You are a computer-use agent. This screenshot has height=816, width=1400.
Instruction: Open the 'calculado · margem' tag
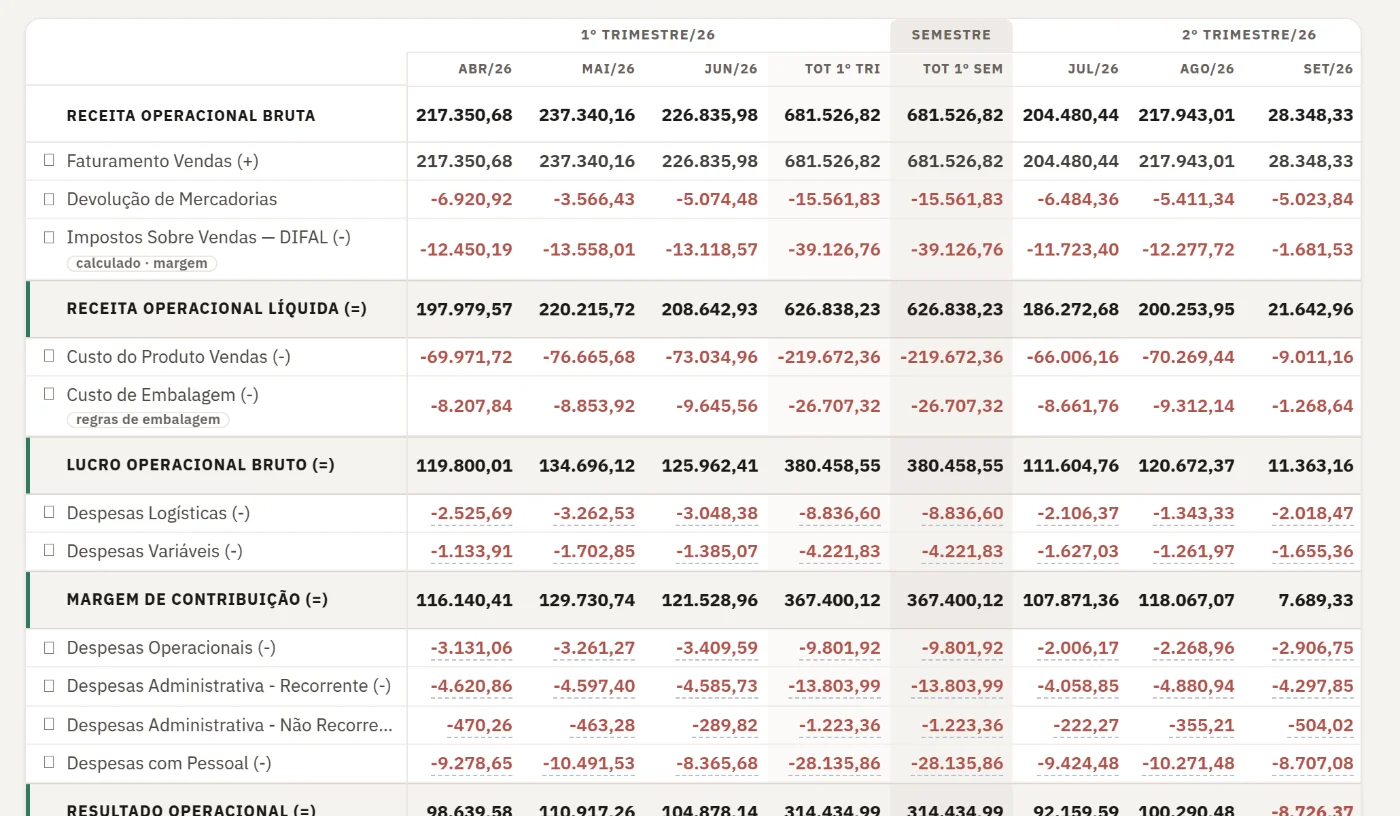(x=142, y=264)
